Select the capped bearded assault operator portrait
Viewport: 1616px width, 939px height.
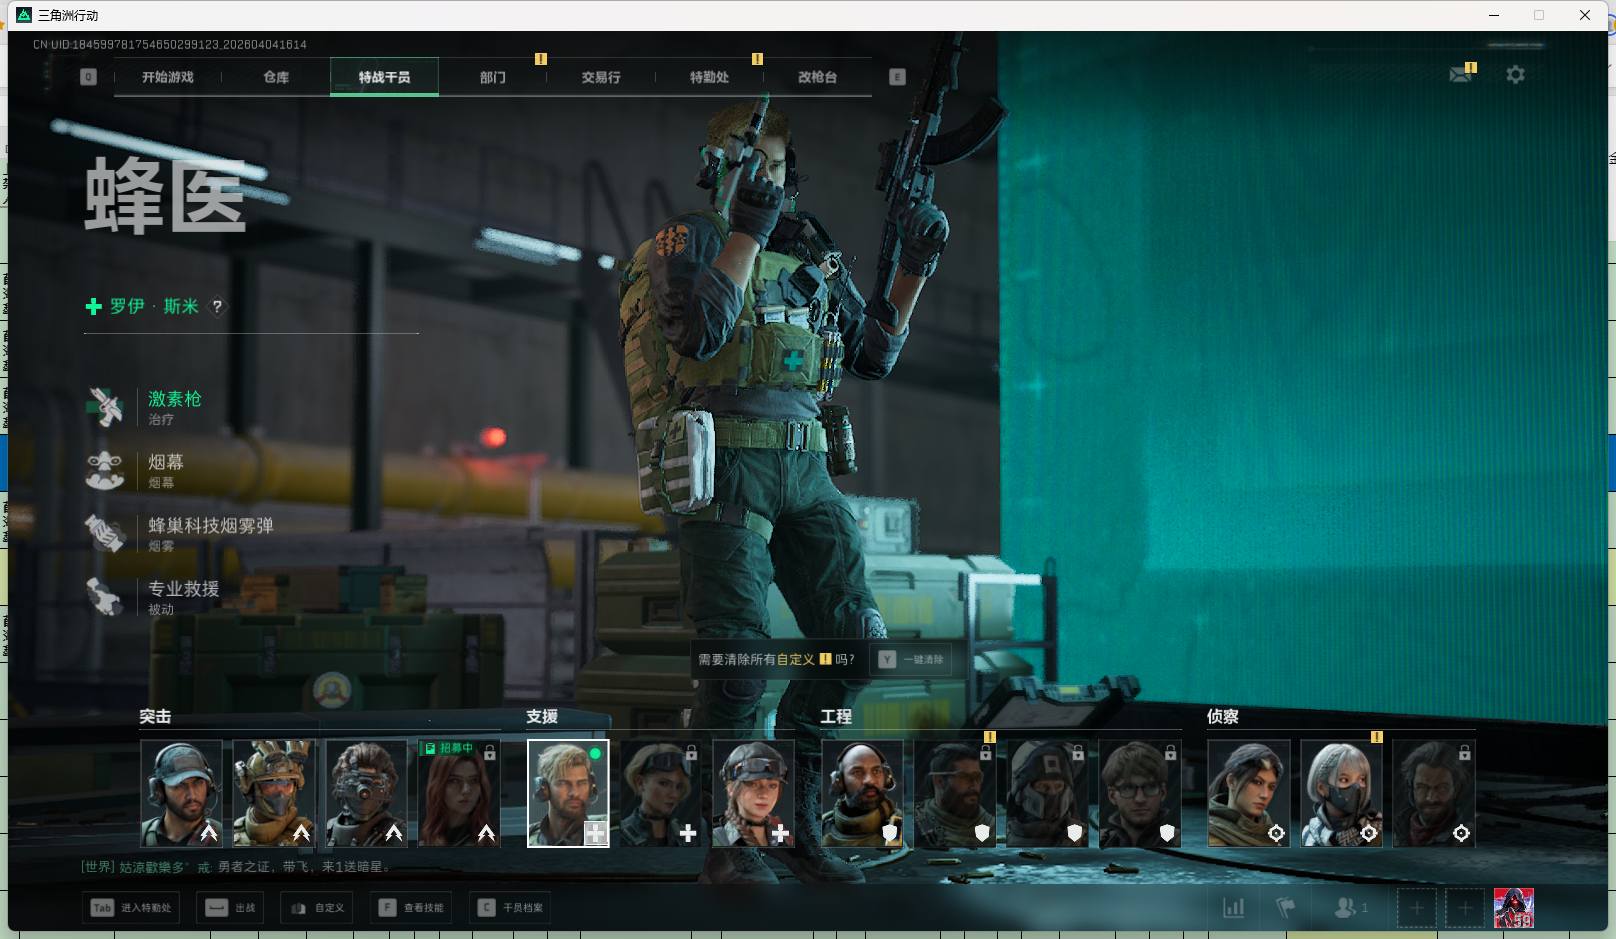click(x=182, y=793)
